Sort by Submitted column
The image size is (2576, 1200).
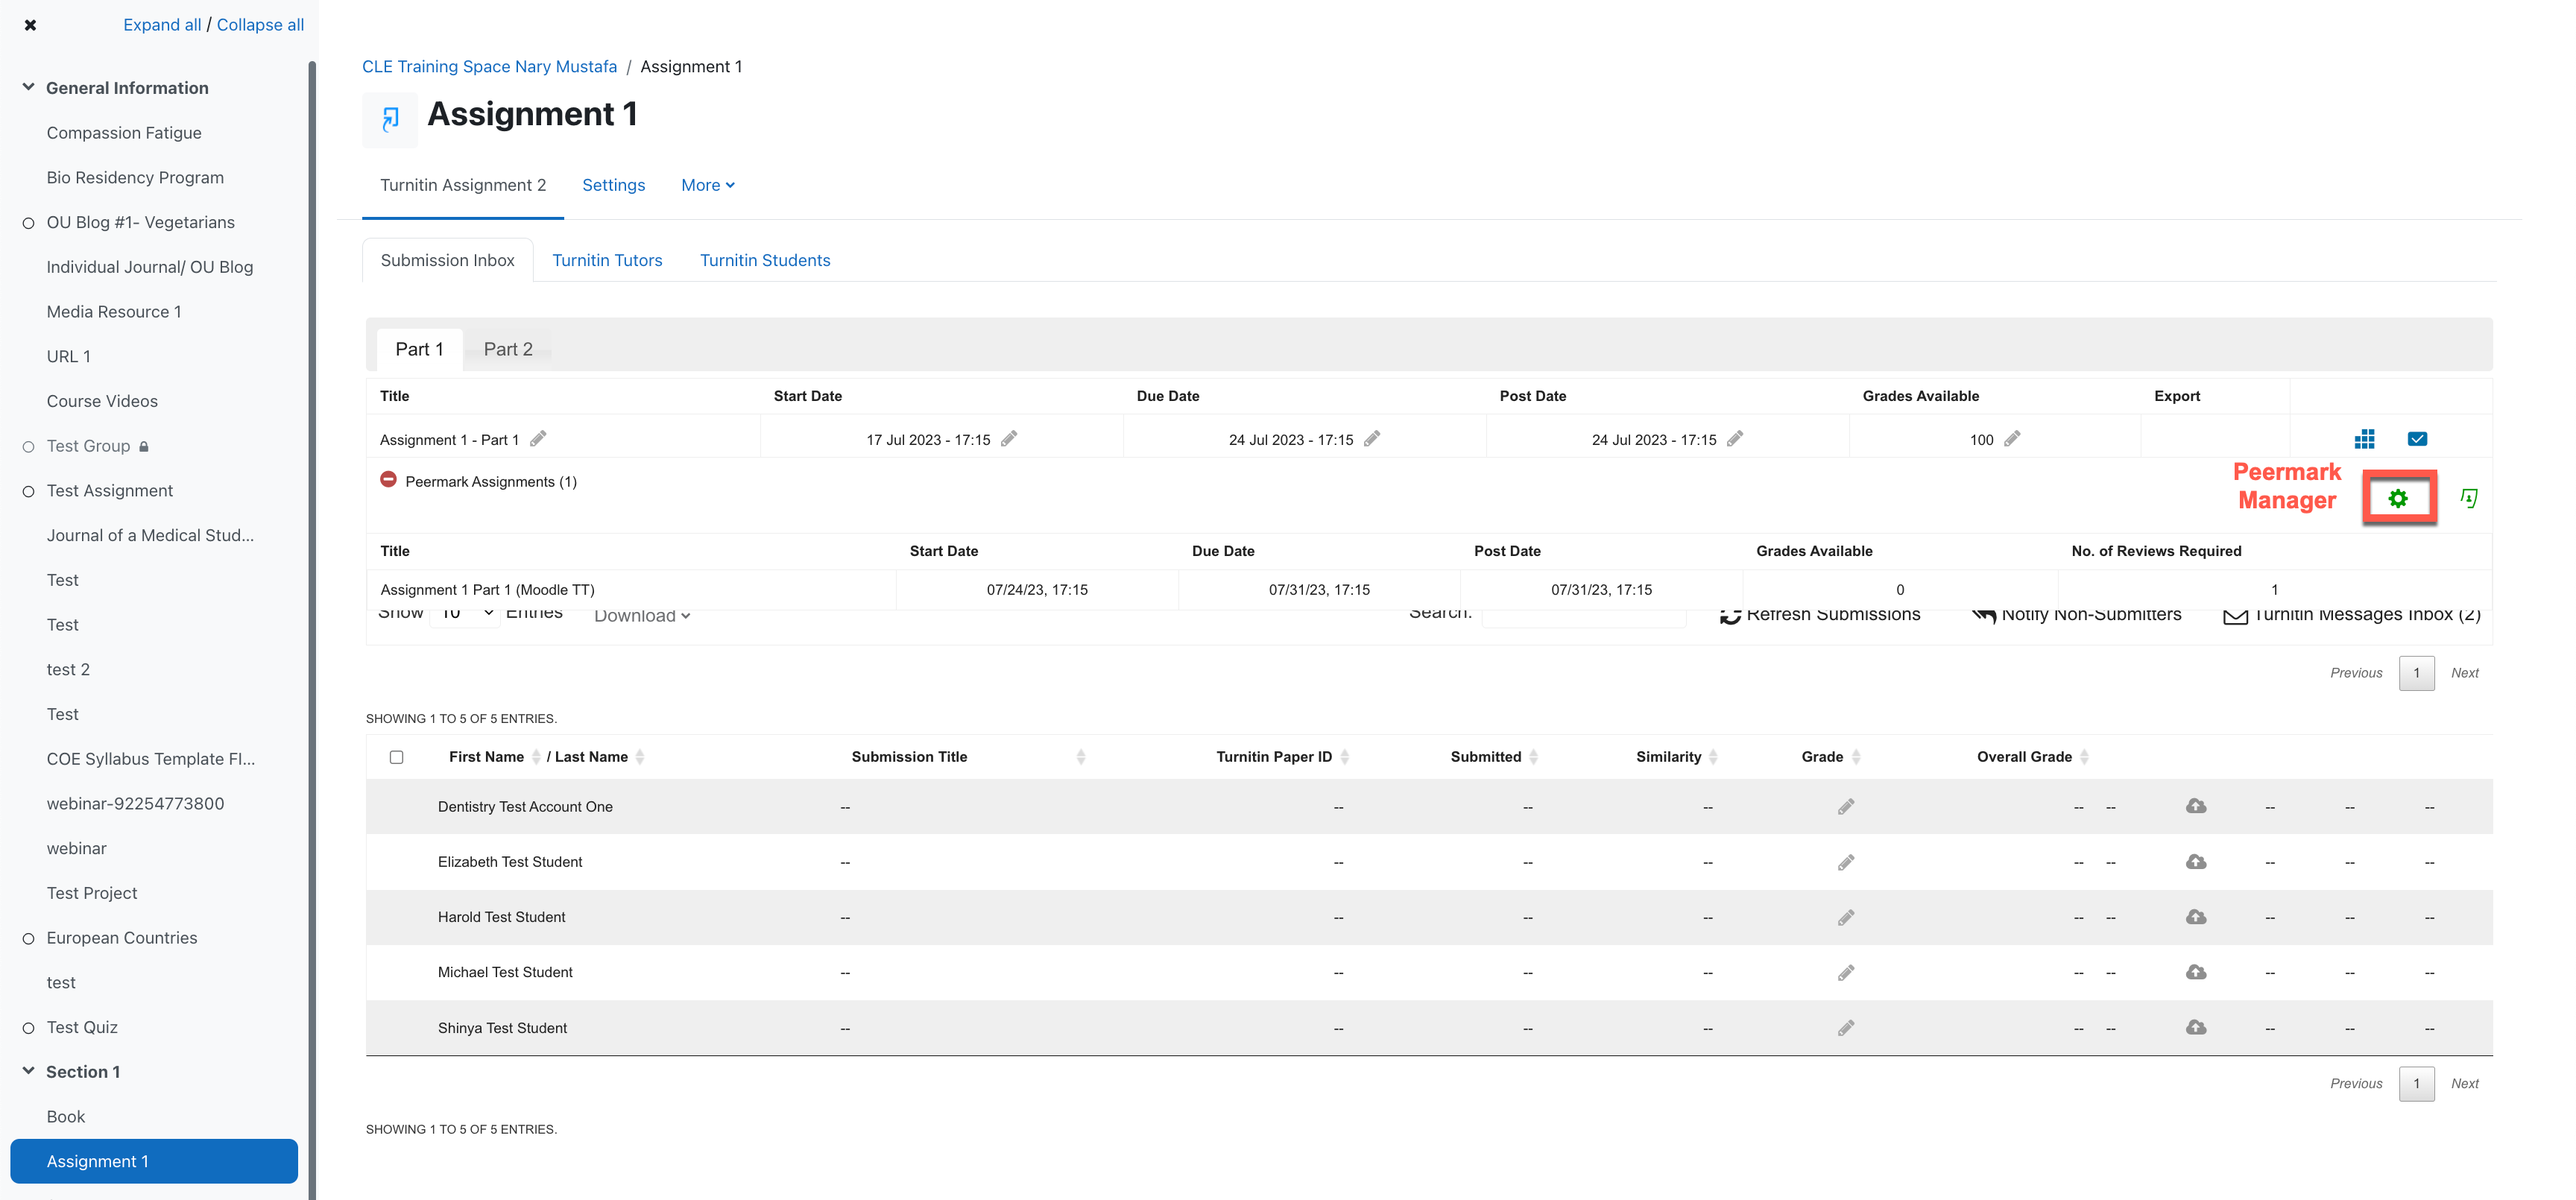(x=1494, y=757)
